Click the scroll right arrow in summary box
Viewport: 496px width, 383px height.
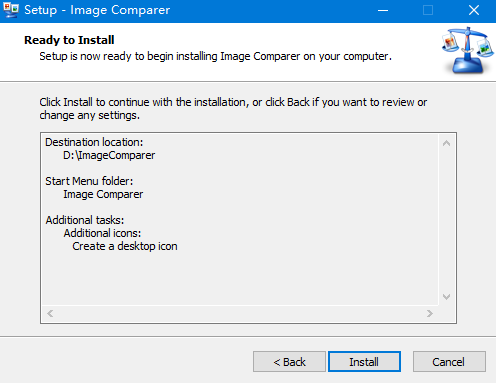click(430, 313)
